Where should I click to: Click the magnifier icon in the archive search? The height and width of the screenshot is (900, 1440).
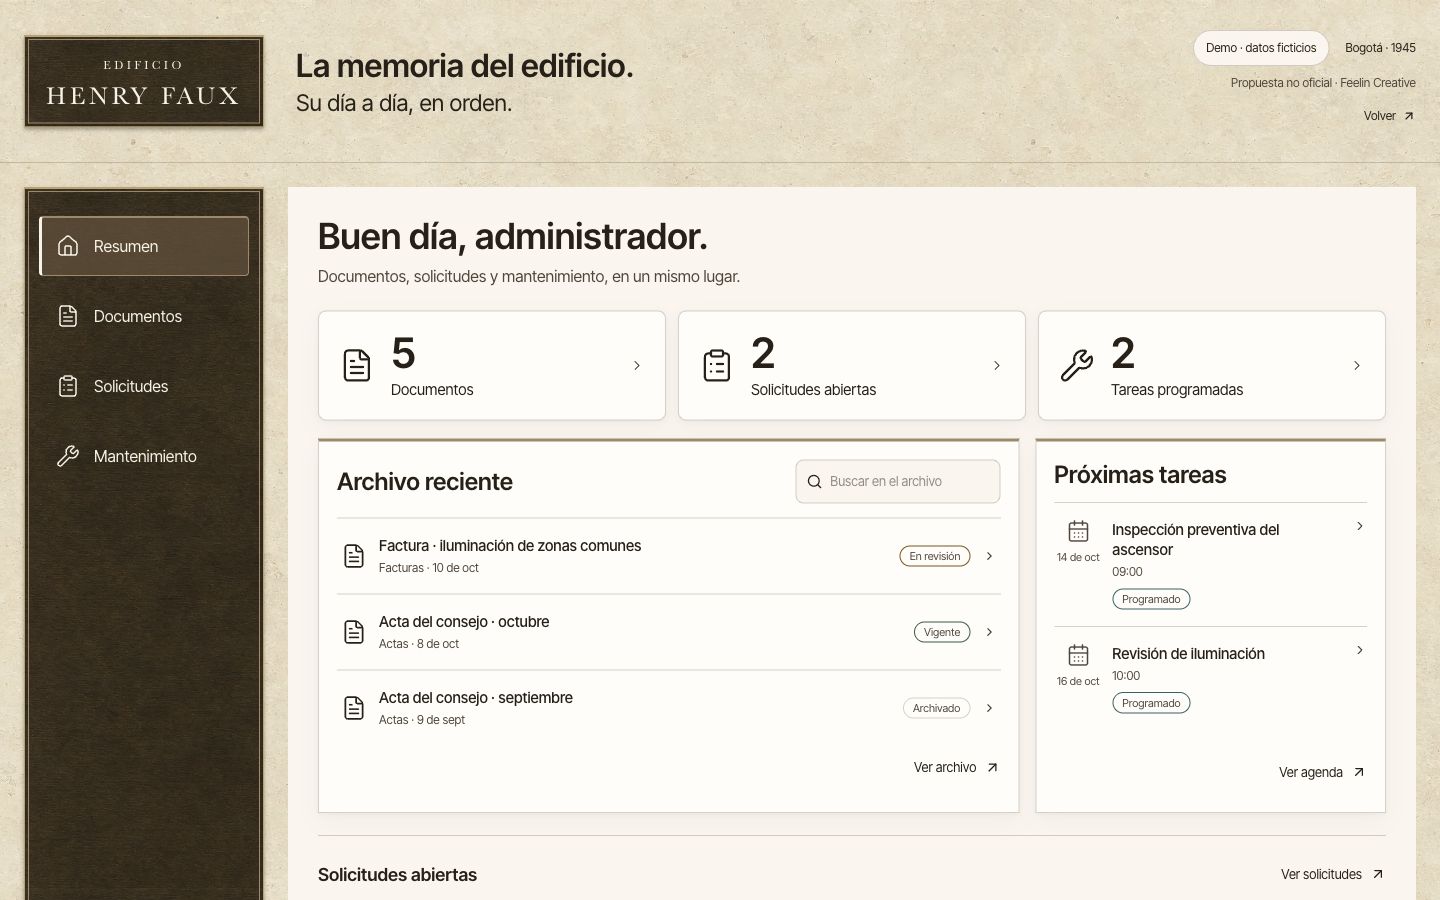pos(814,481)
